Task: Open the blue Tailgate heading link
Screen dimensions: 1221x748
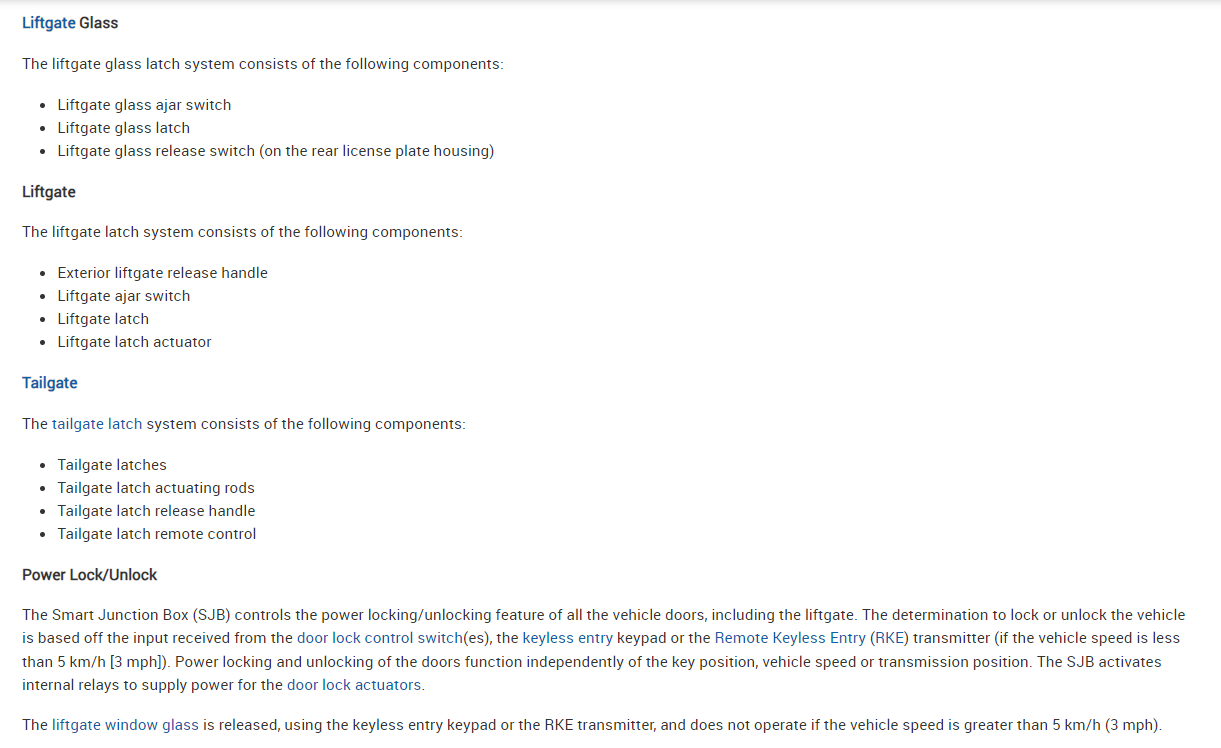Action: pos(49,383)
